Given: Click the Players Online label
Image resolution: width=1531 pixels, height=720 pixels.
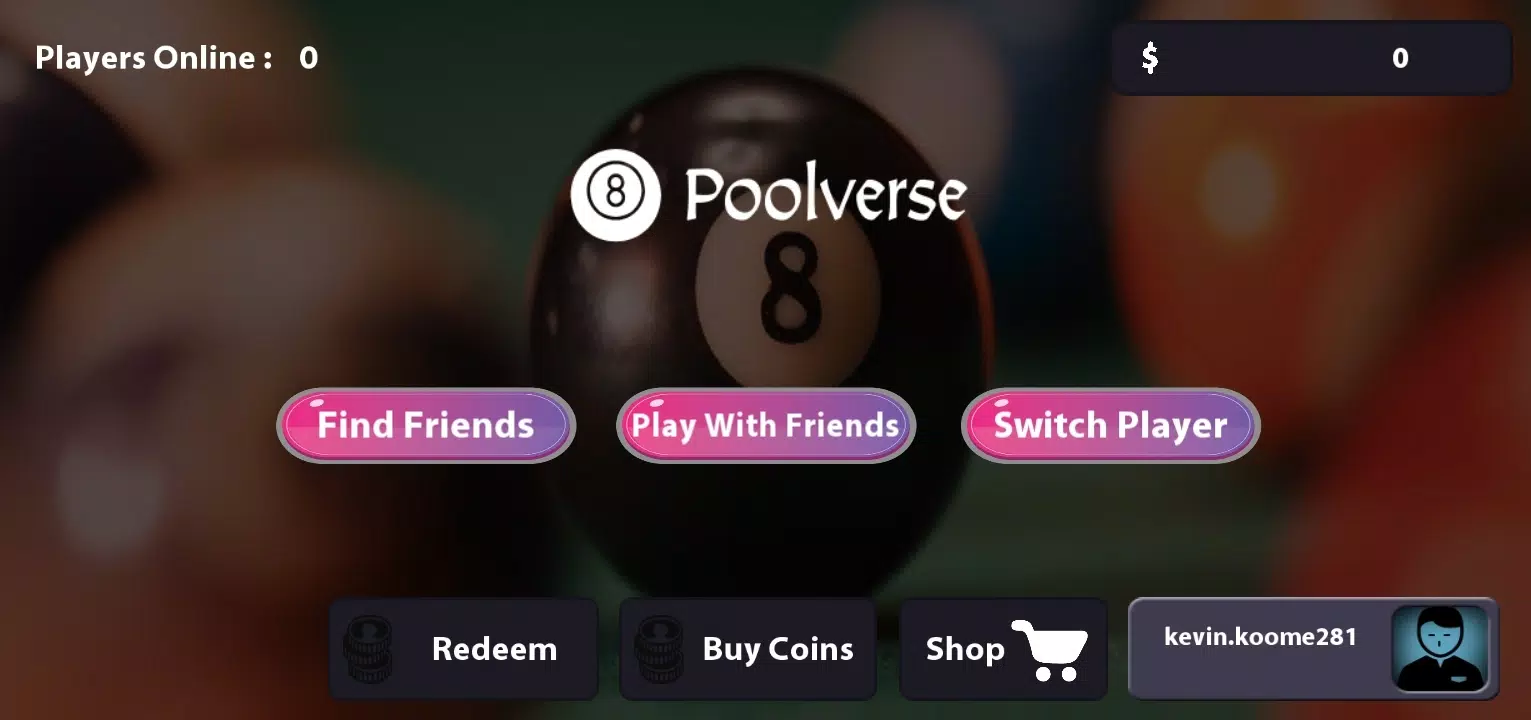Looking at the screenshot, I should 154,58.
